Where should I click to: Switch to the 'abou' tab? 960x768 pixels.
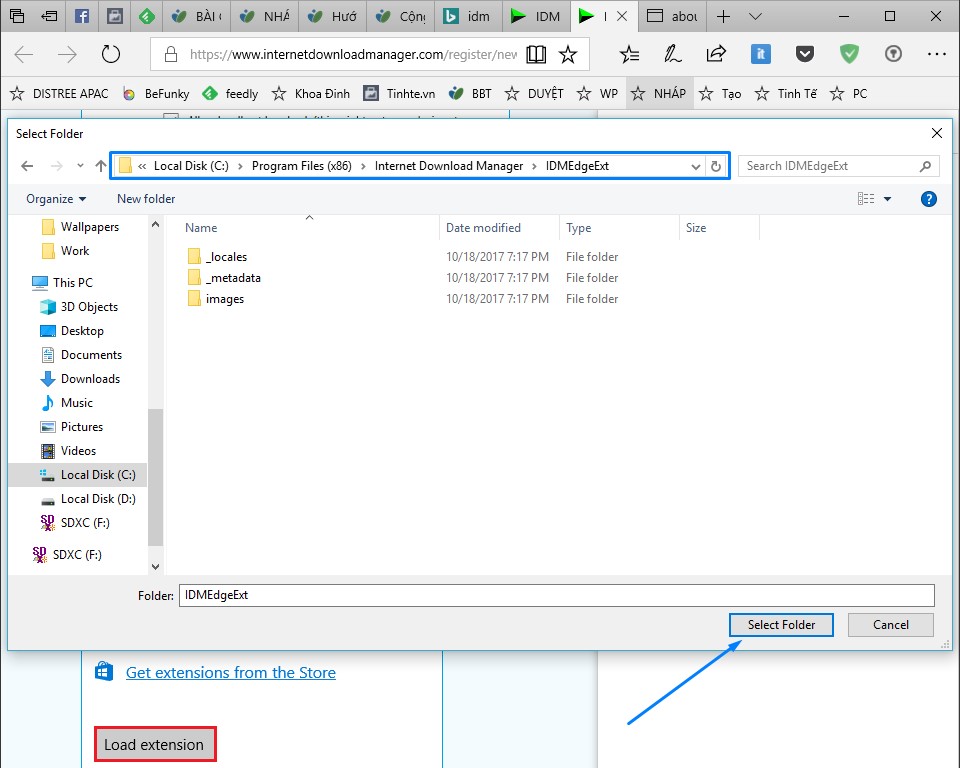click(673, 16)
